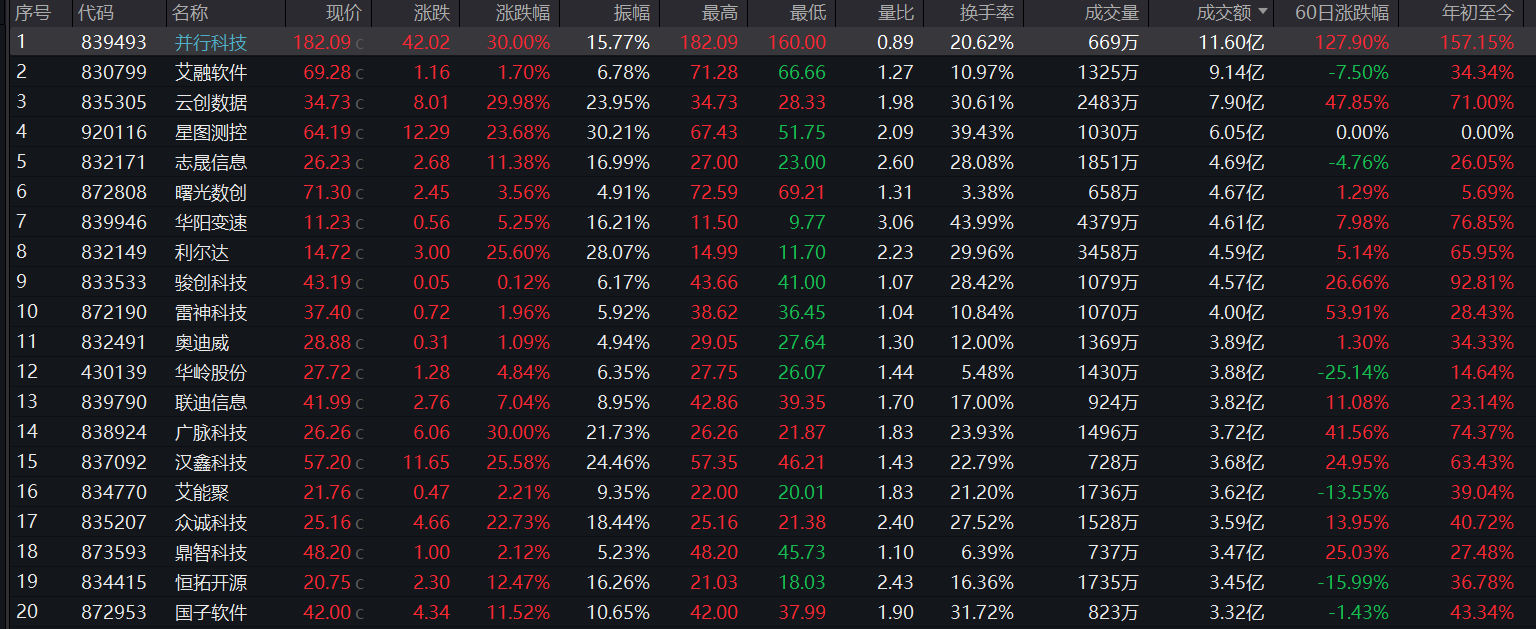
Task: Click stock code 430139
Action: point(114,372)
